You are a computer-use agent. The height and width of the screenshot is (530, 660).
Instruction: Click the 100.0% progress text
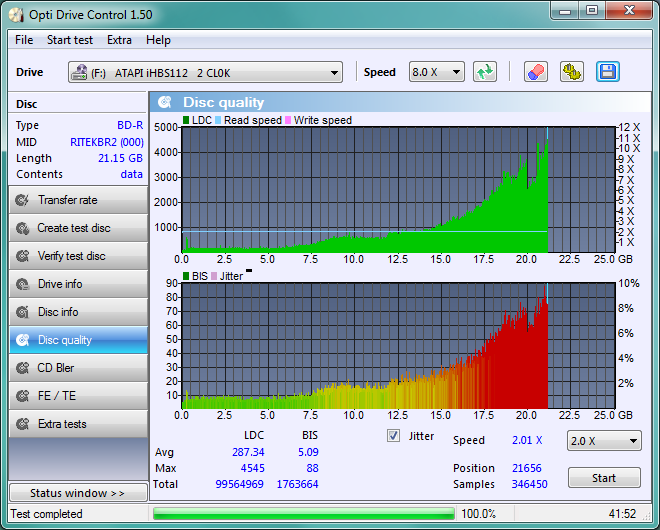click(x=479, y=514)
